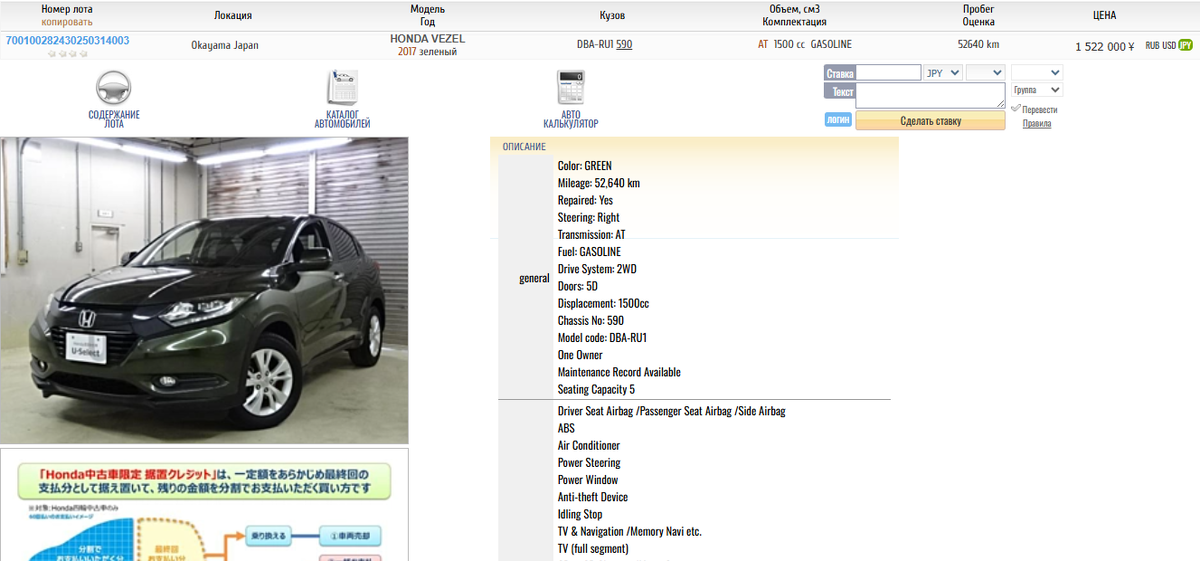Click the Idling Stop feature line
Image resolution: width=1200 pixels, height=561 pixels.
tap(580, 514)
